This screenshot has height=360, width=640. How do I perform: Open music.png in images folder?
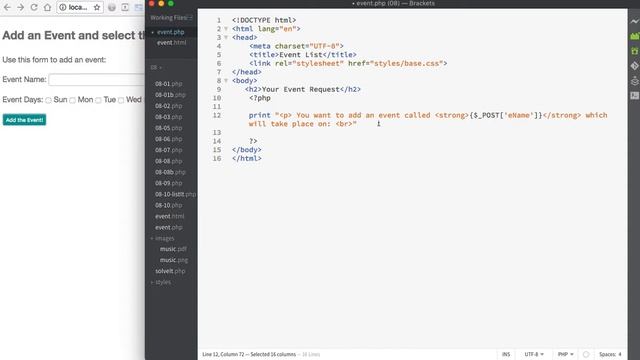174,260
